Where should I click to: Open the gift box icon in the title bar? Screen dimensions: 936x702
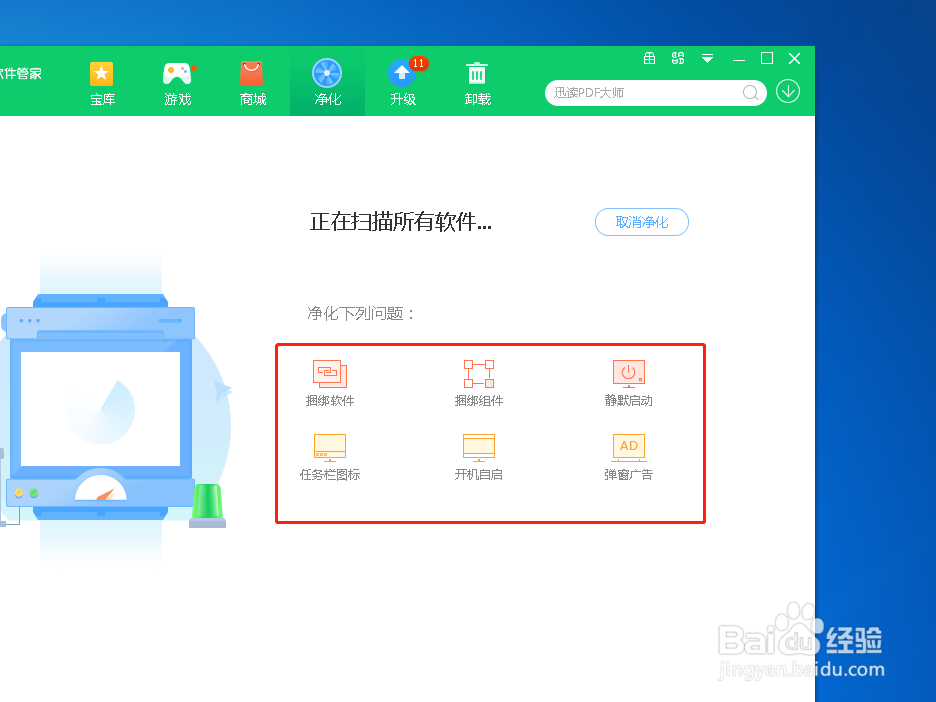pyautogui.click(x=648, y=58)
